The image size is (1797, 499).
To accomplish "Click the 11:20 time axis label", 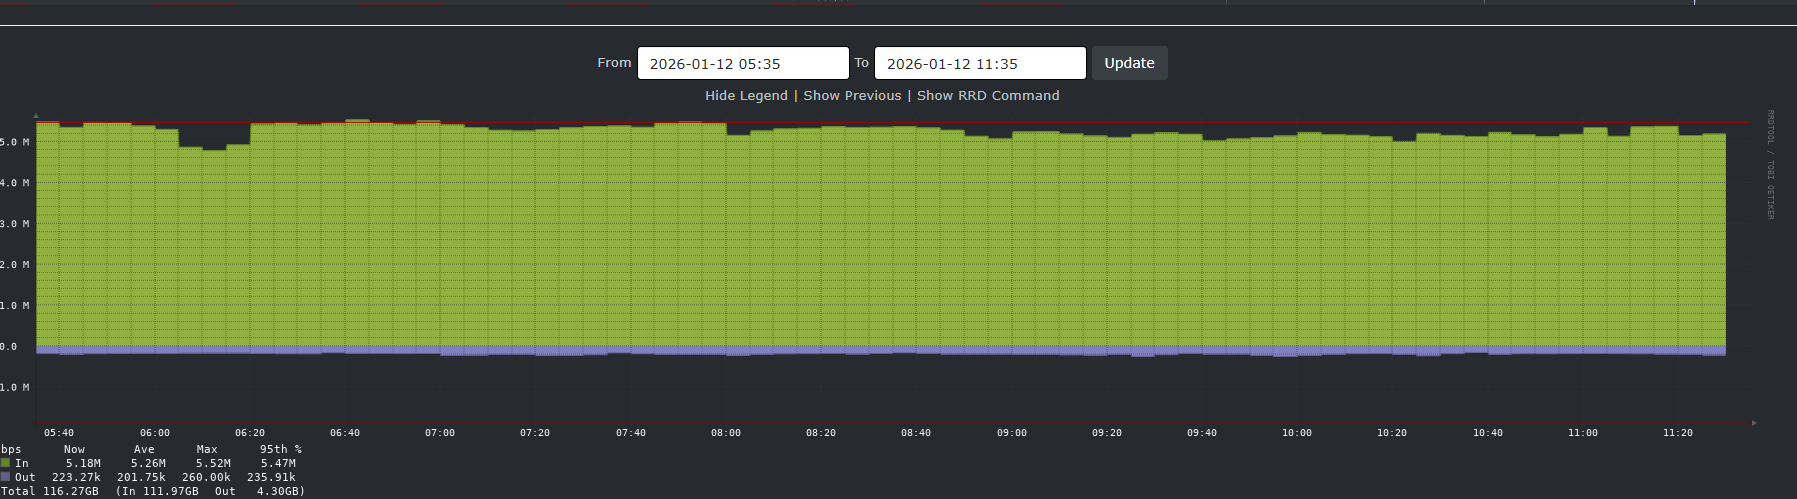I will [x=1677, y=433].
